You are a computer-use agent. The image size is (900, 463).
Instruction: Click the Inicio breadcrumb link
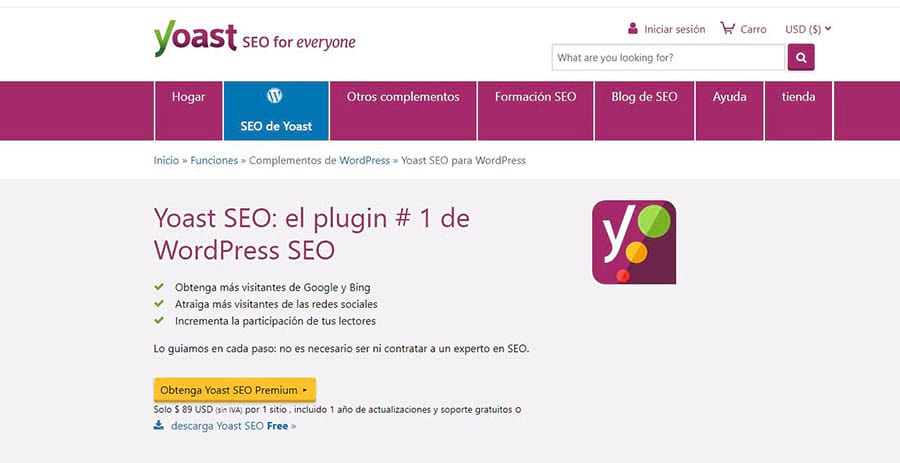tap(166, 160)
